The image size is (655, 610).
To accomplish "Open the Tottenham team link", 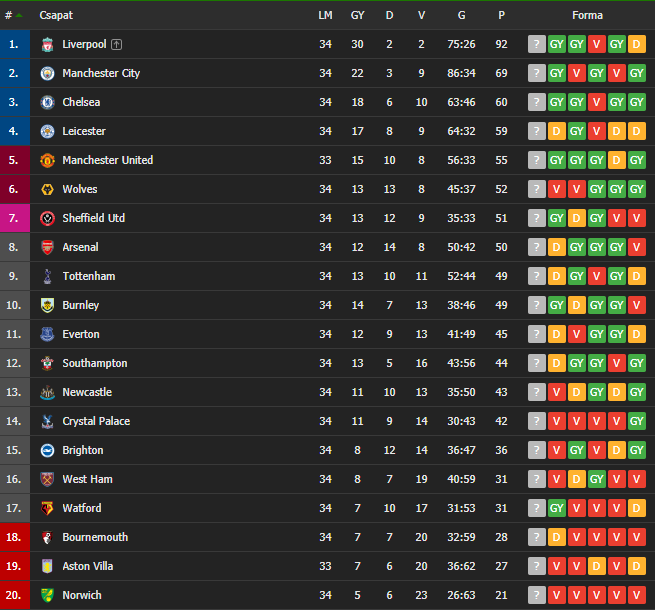I will [x=88, y=276].
